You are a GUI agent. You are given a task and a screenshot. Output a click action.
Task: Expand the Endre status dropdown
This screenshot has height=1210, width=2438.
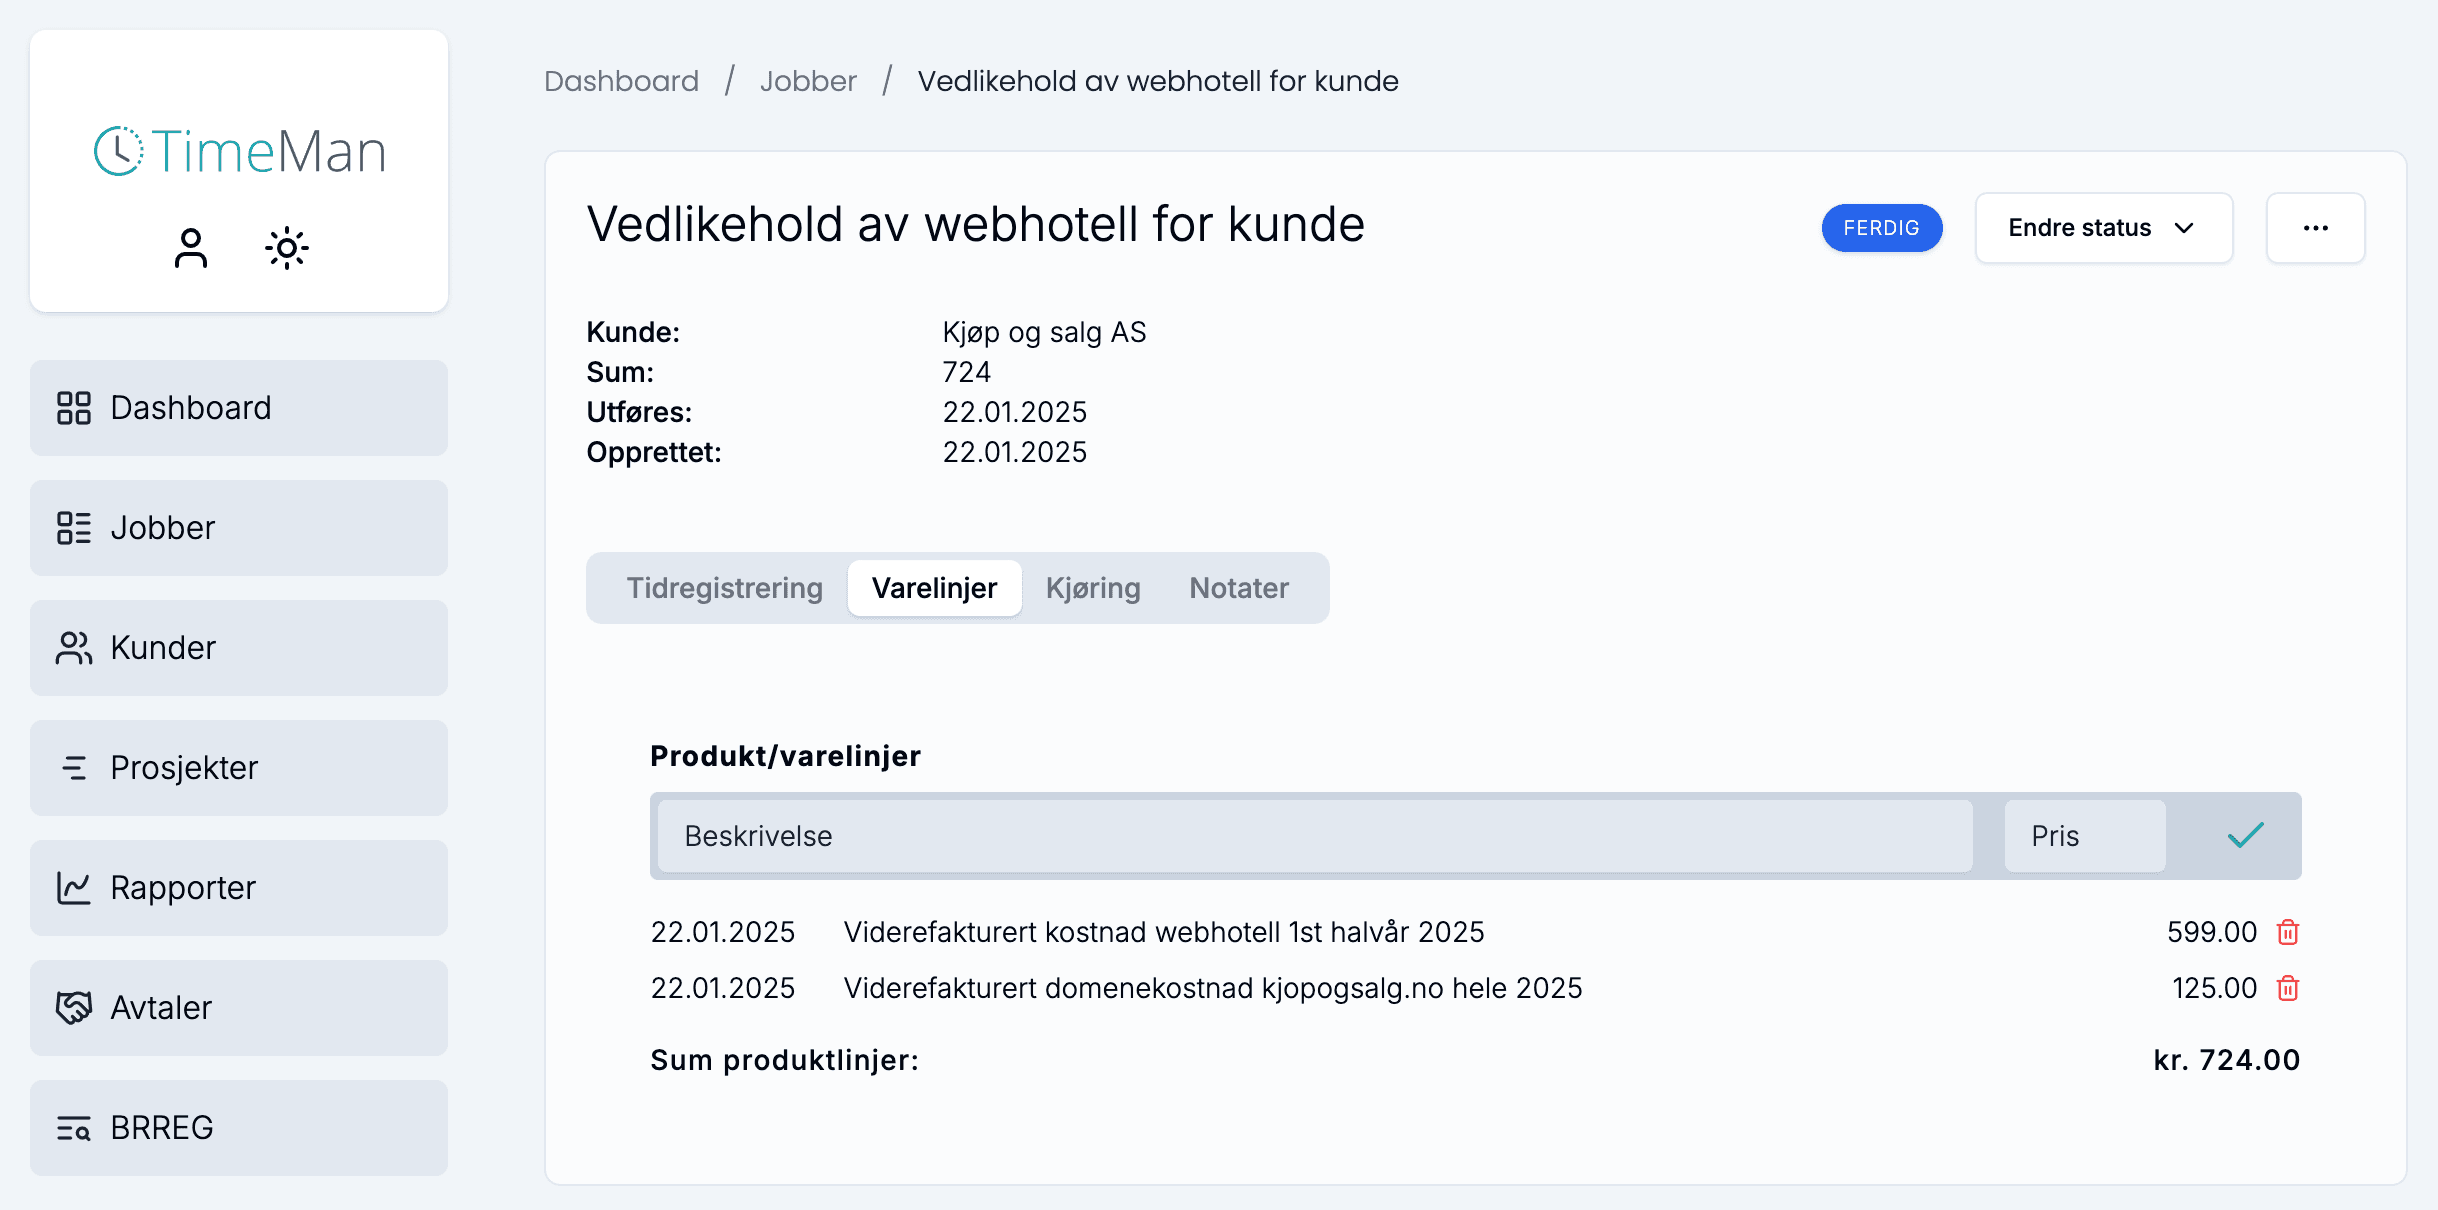pos(2103,228)
